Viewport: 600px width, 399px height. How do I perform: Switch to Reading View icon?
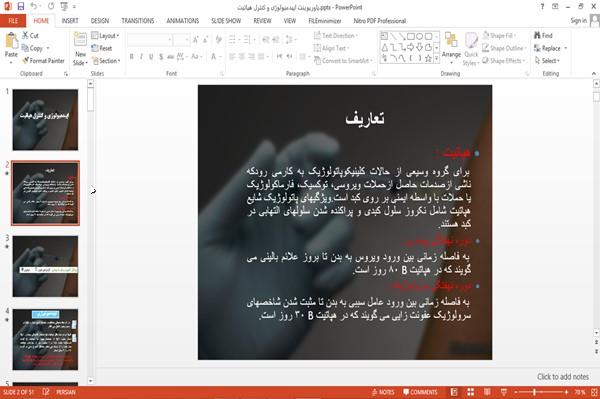(487, 392)
